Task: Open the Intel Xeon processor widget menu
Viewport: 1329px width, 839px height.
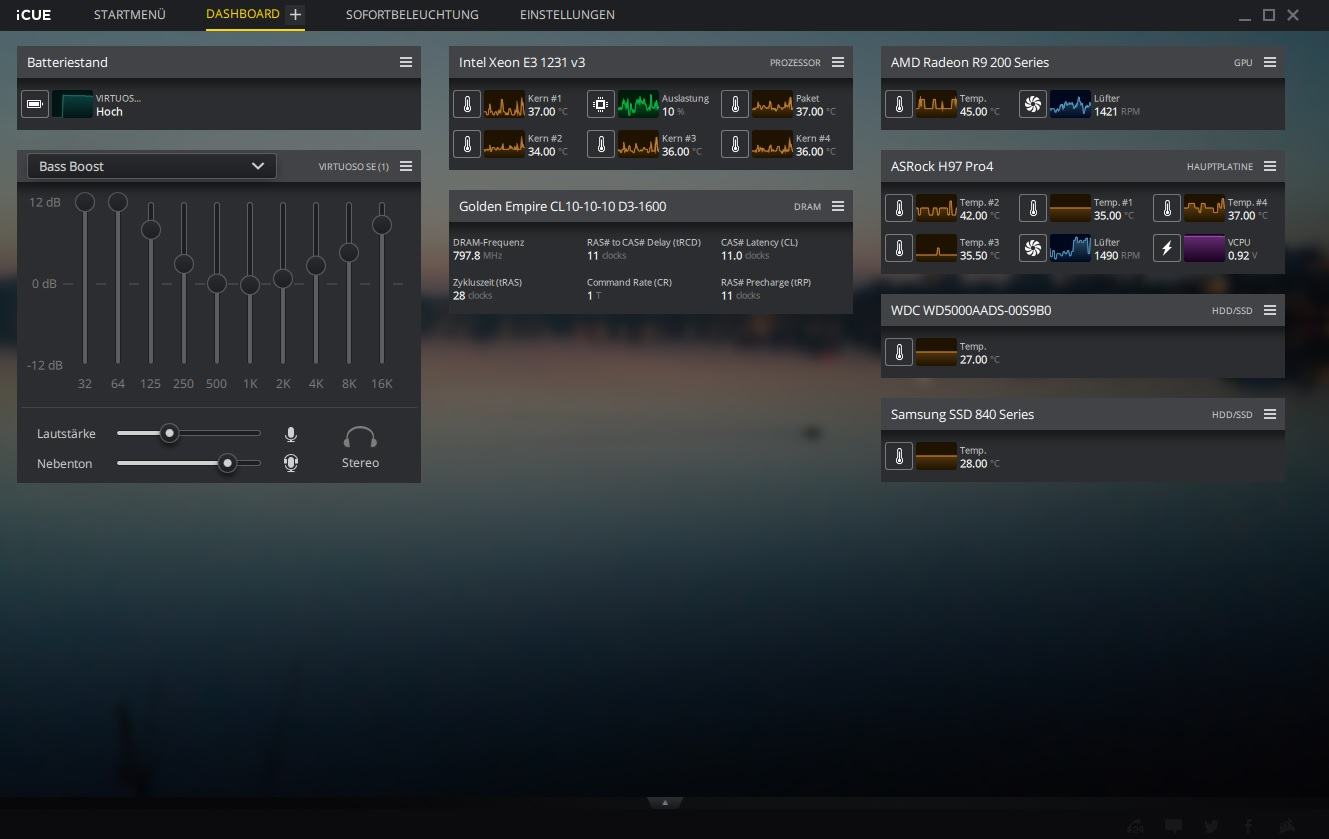Action: pyautogui.click(x=838, y=62)
